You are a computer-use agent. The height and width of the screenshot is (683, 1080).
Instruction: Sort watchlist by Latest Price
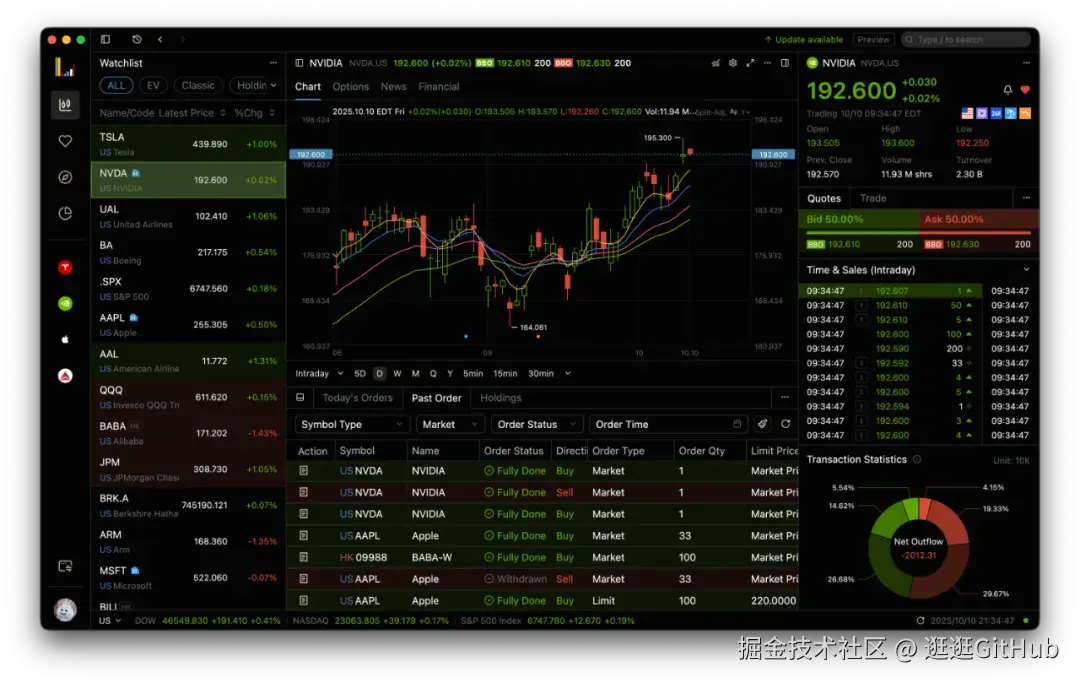point(192,112)
